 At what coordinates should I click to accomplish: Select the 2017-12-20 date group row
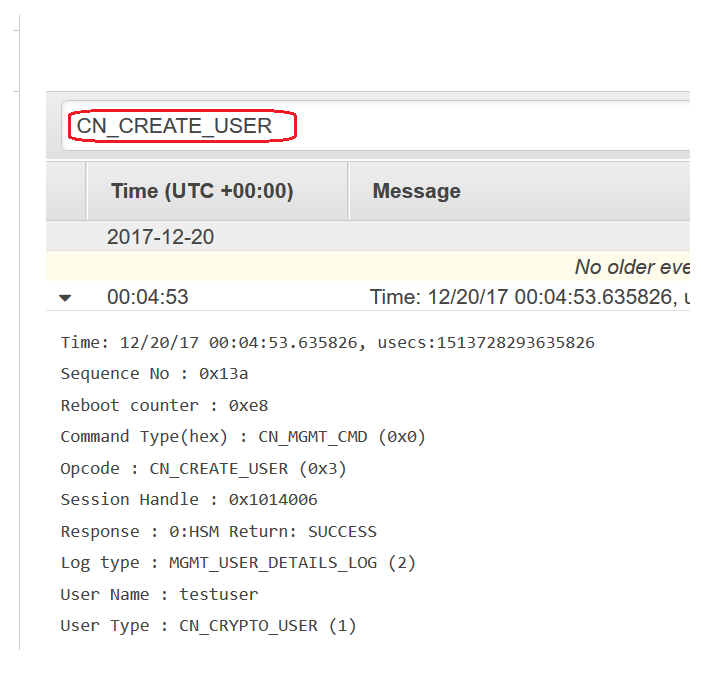click(x=368, y=236)
